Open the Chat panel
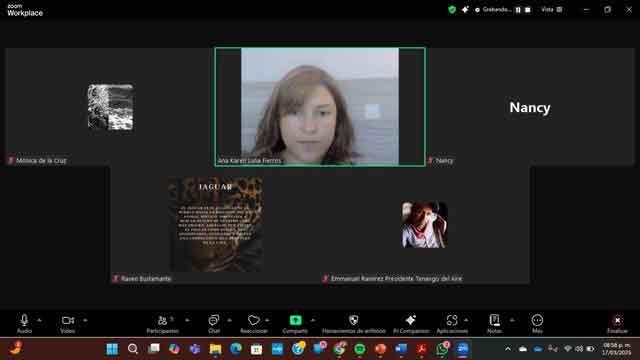Image resolution: width=640 pixels, height=360 pixels. tap(214, 324)
